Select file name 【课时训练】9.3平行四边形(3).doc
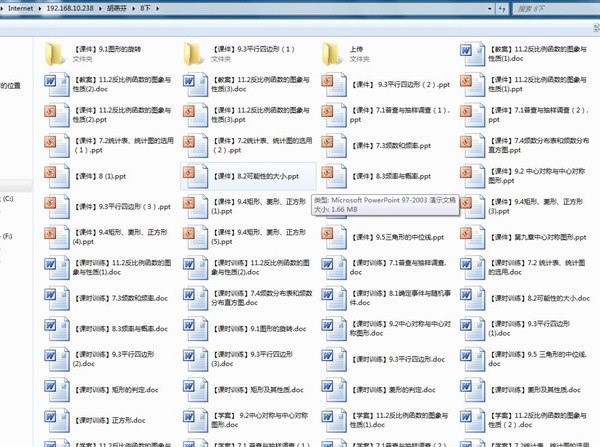 [252, 359]
